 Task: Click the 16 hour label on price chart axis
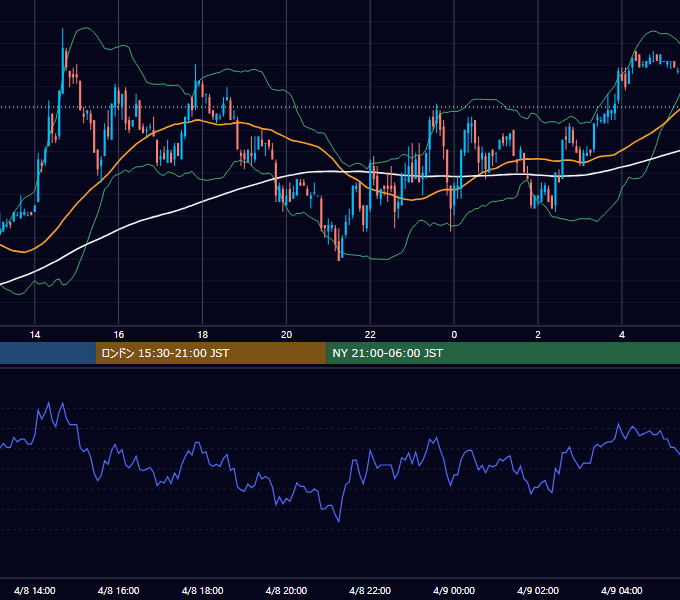point(118,335)
